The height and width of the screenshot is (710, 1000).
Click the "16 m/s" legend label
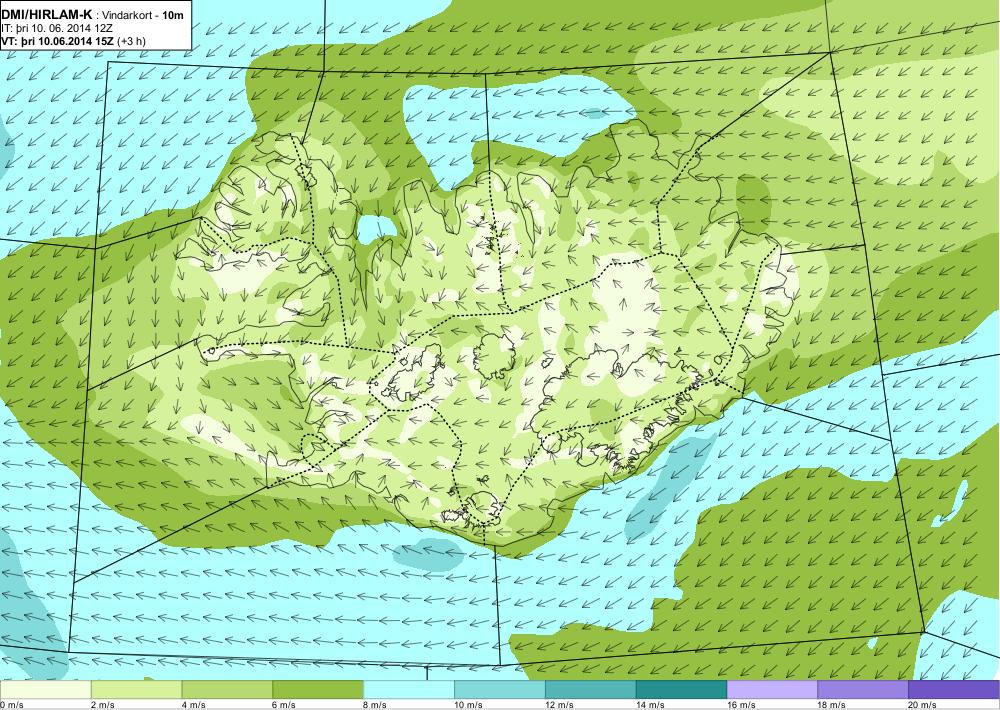[742, 705]
